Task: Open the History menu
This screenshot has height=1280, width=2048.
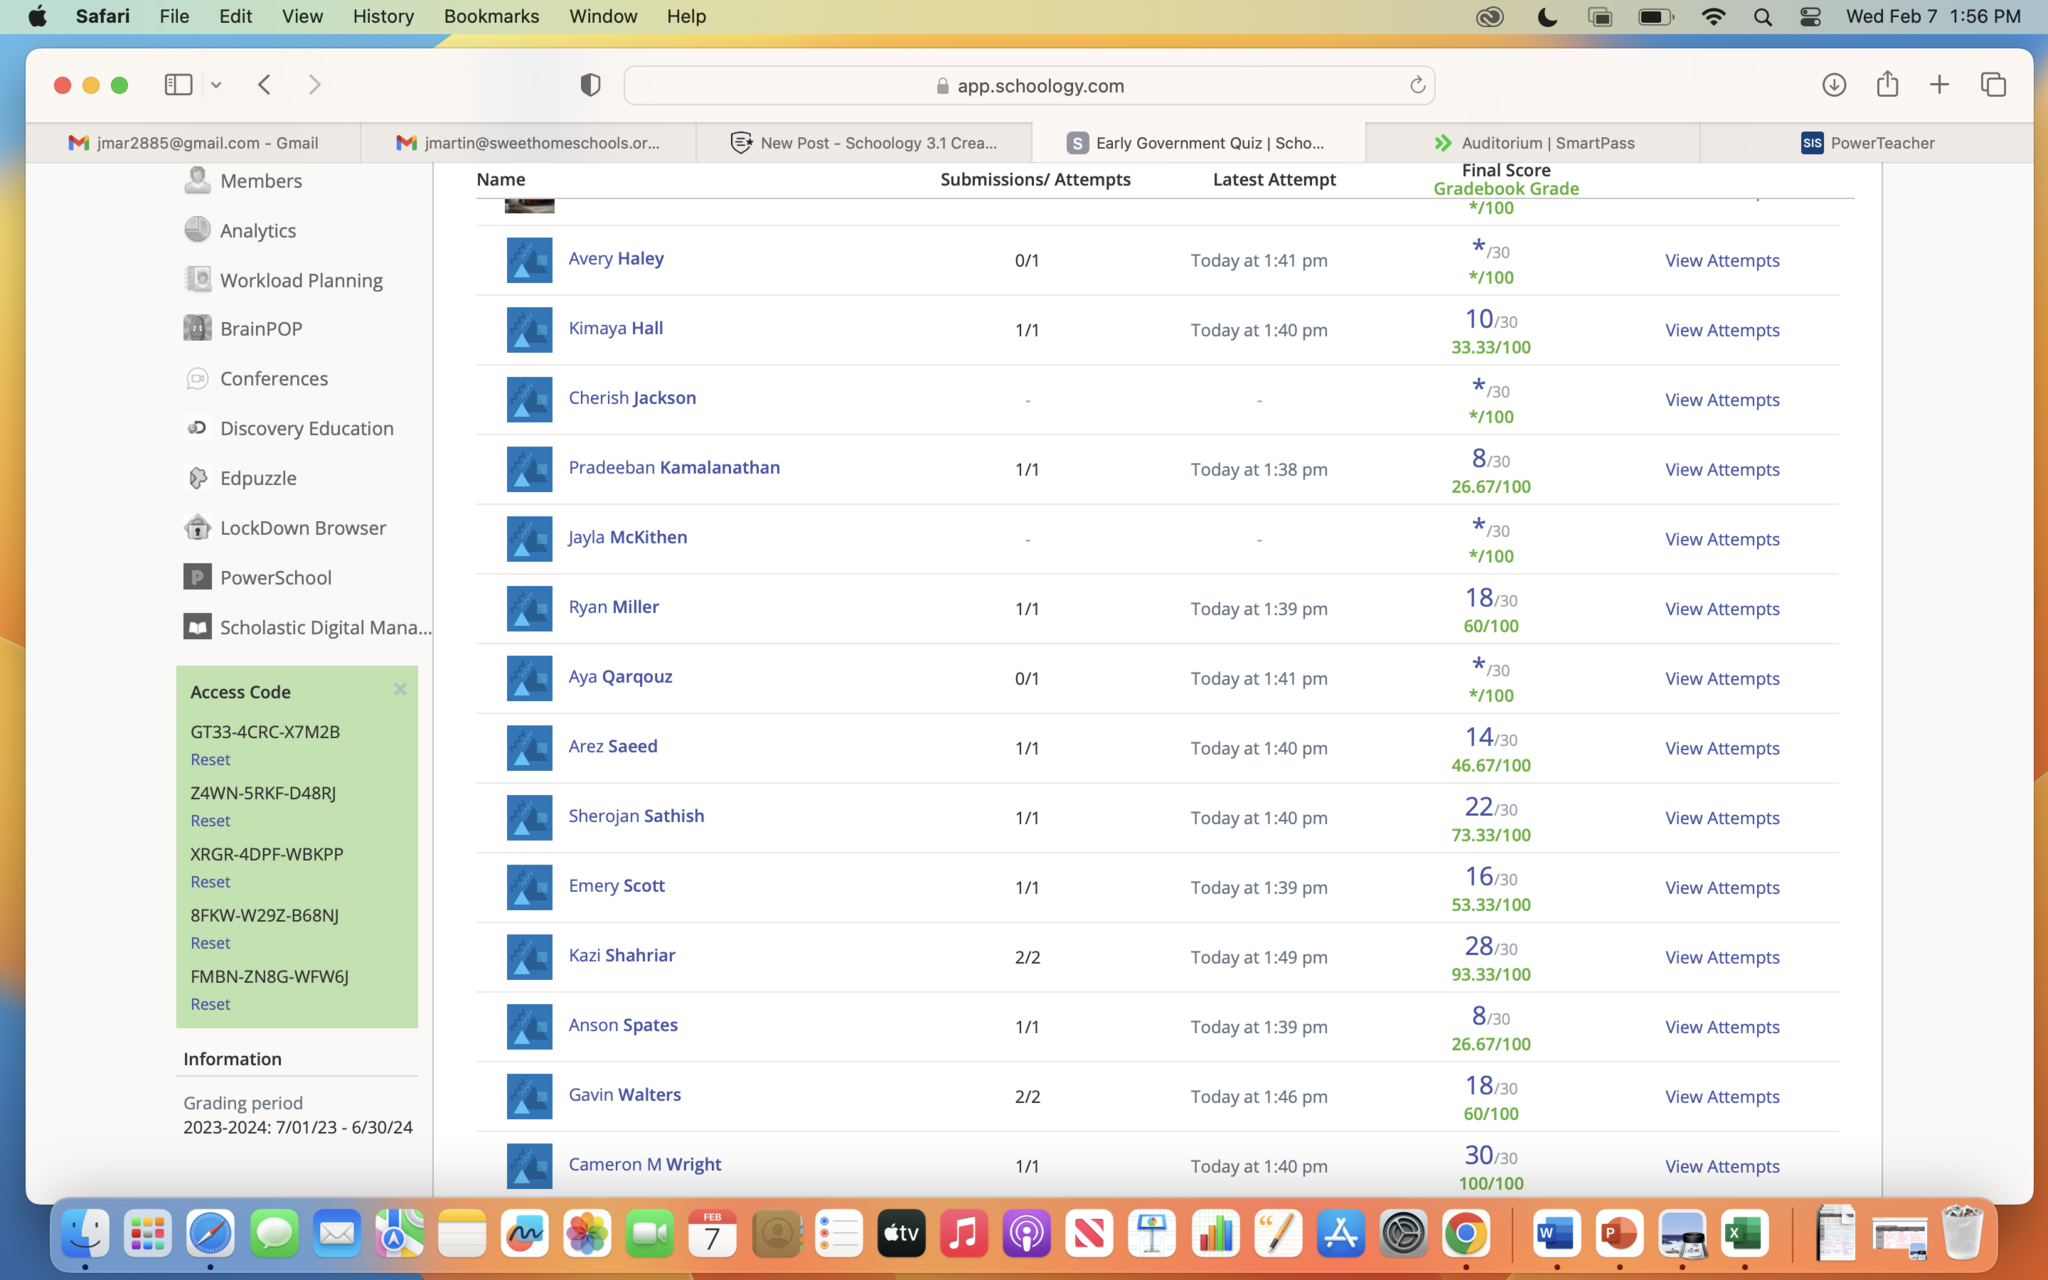Action: (x=382, y=16)
